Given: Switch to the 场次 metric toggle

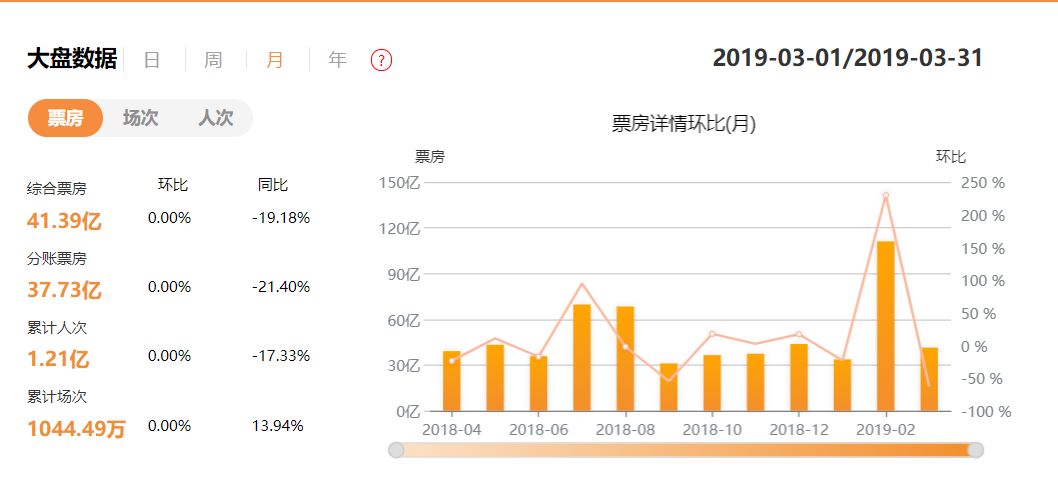Looking at the screenshot, I should pos(140,118).
